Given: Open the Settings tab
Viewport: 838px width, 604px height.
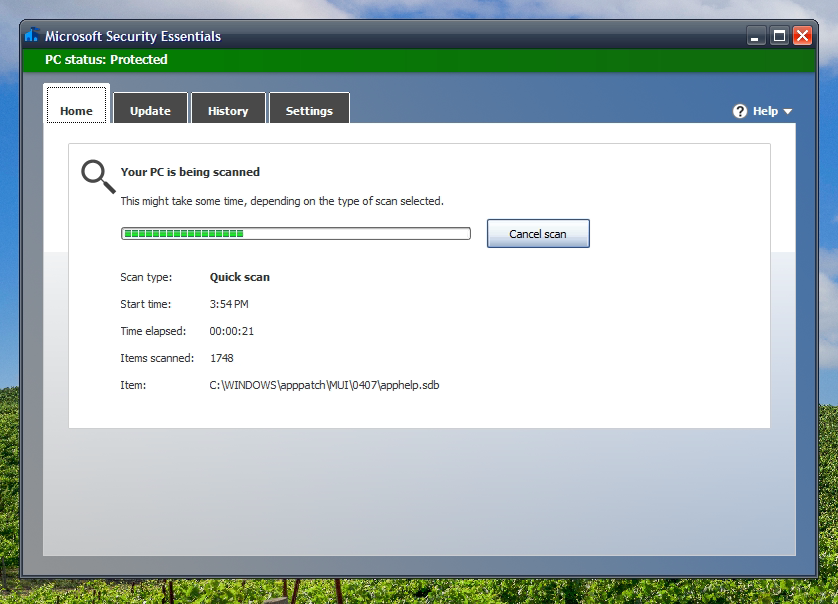Looking at the screenshot, I should click(309, 111).
